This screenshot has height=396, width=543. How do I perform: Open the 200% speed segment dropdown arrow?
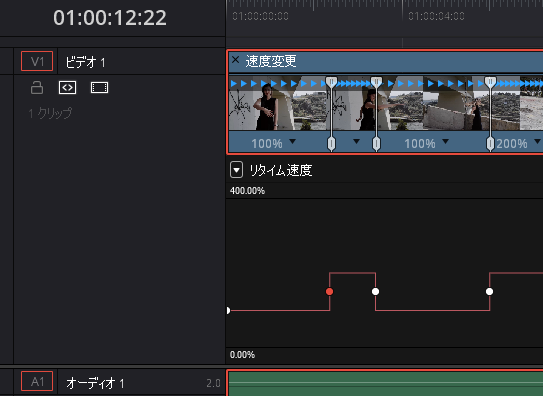click(x=537, y=141)
